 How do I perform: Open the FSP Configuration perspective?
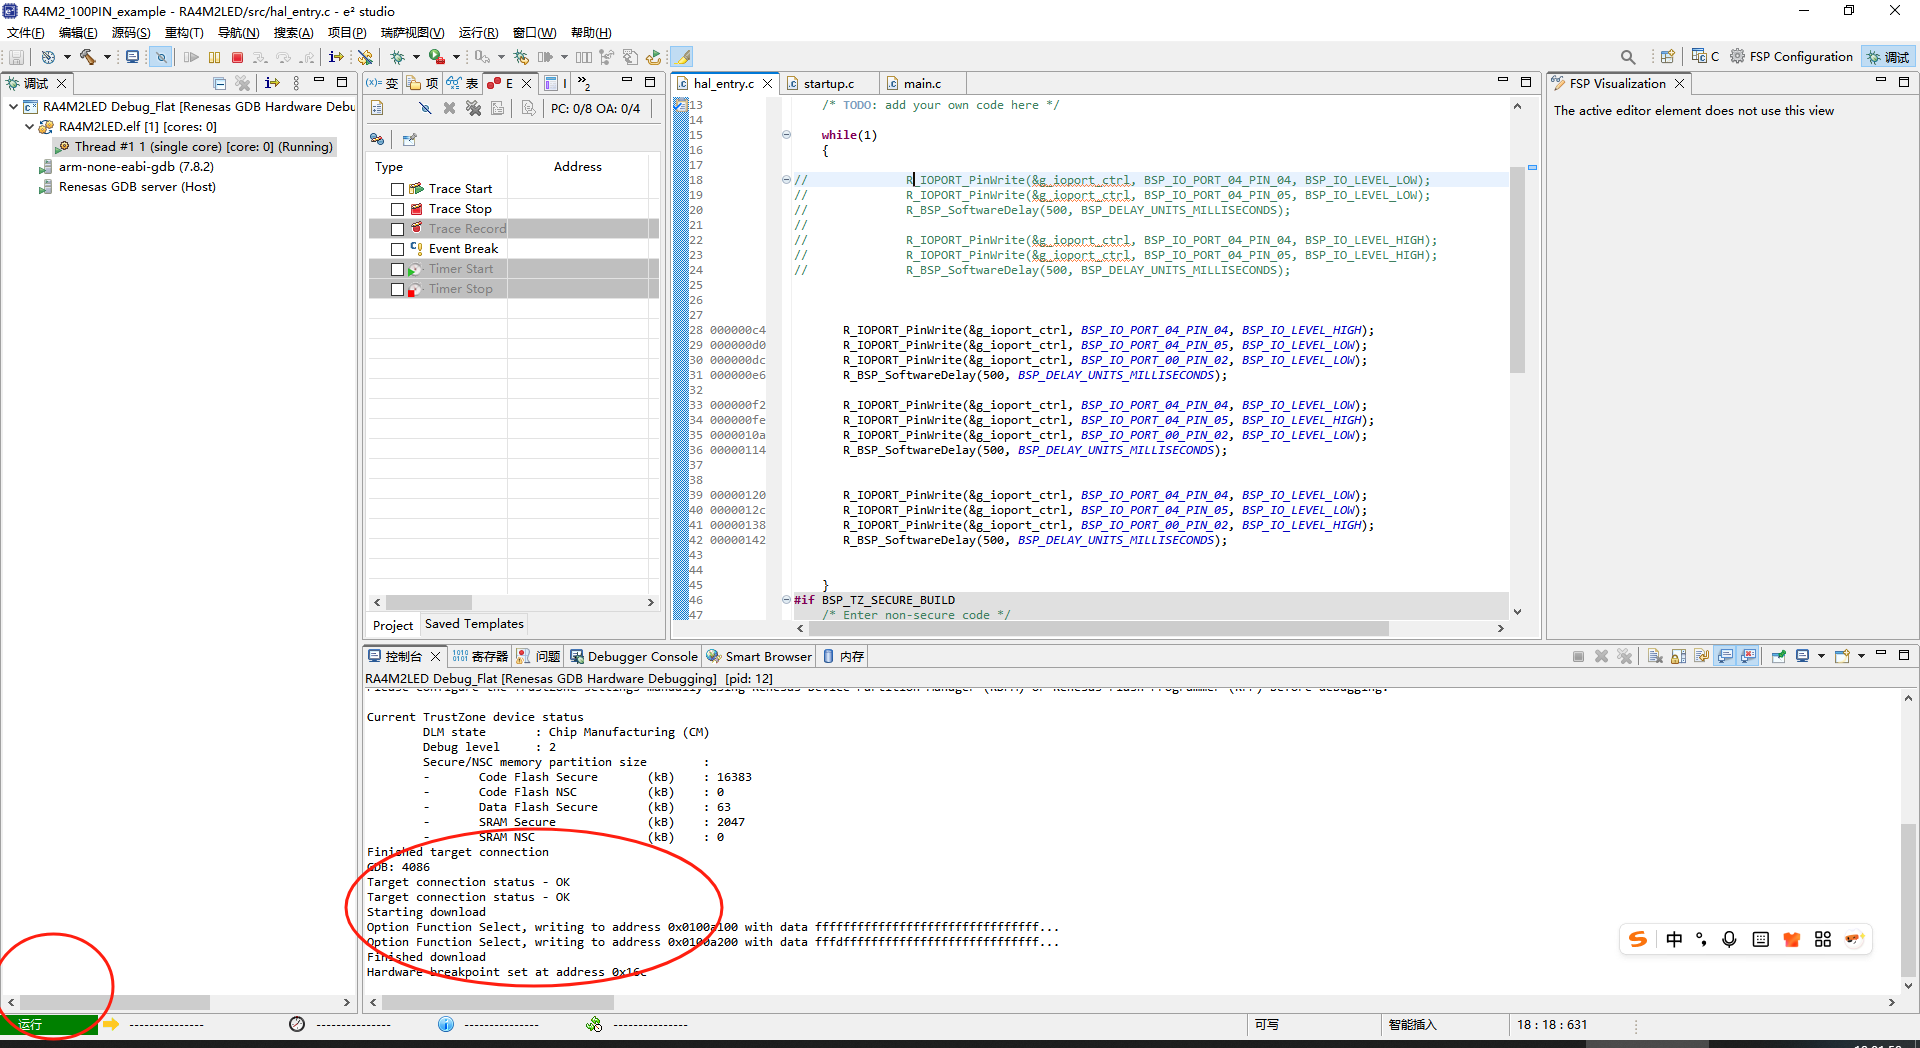coord(1791,57)
